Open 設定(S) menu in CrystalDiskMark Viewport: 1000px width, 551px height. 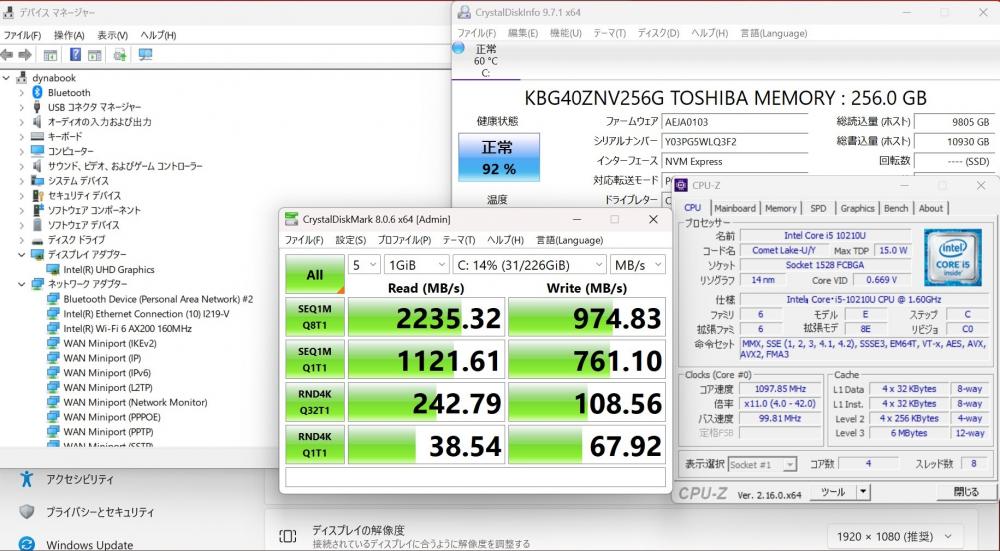(351, 240)
